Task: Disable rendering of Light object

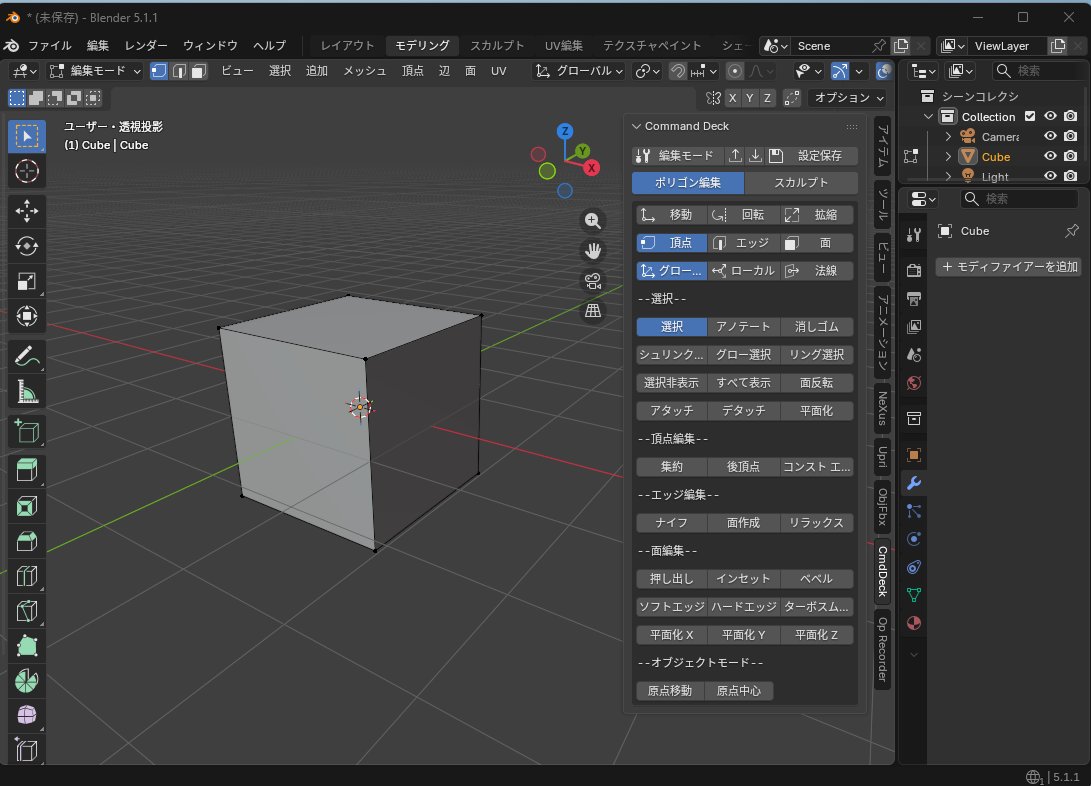Action: point(1071,176)
